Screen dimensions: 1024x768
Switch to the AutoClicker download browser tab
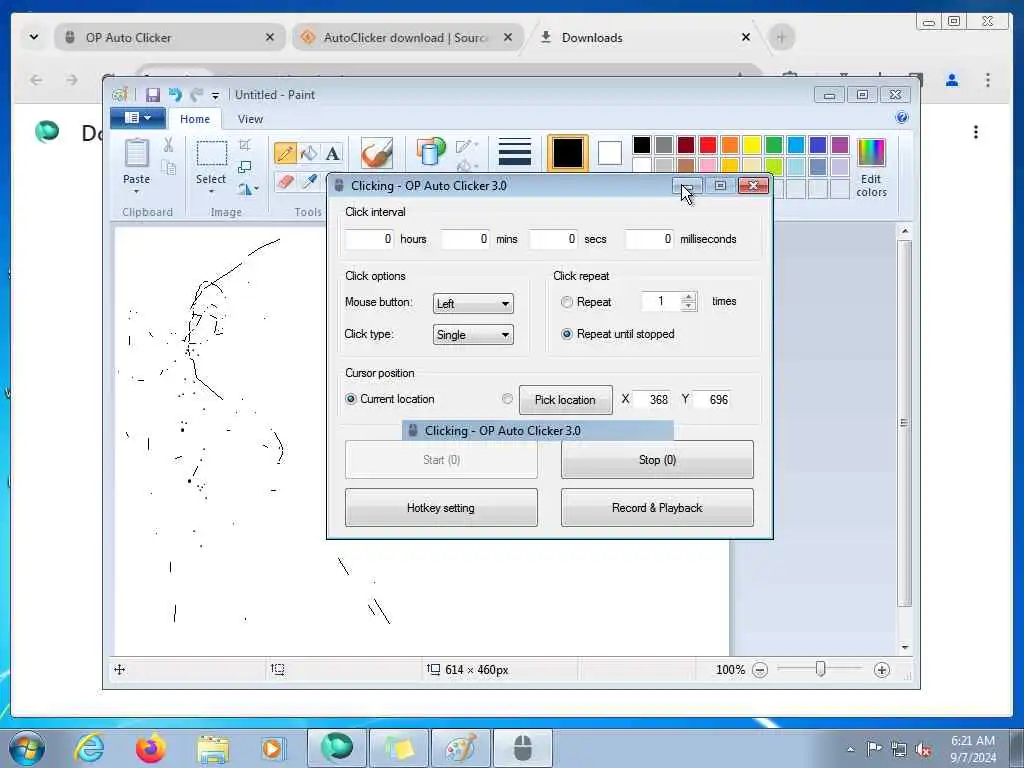pyautogui.click(x=408, y=38)
